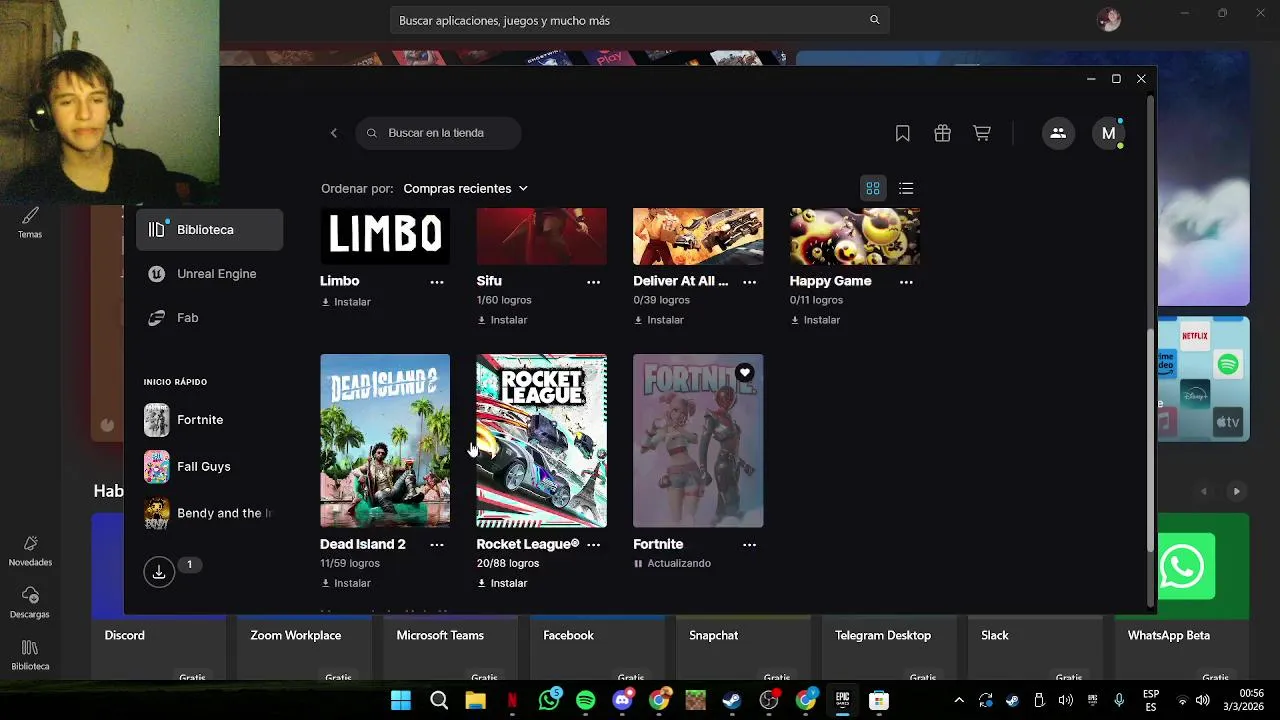
Task: Go back with the left arrow
Action: pyautogui.click(x=334, y=133)
